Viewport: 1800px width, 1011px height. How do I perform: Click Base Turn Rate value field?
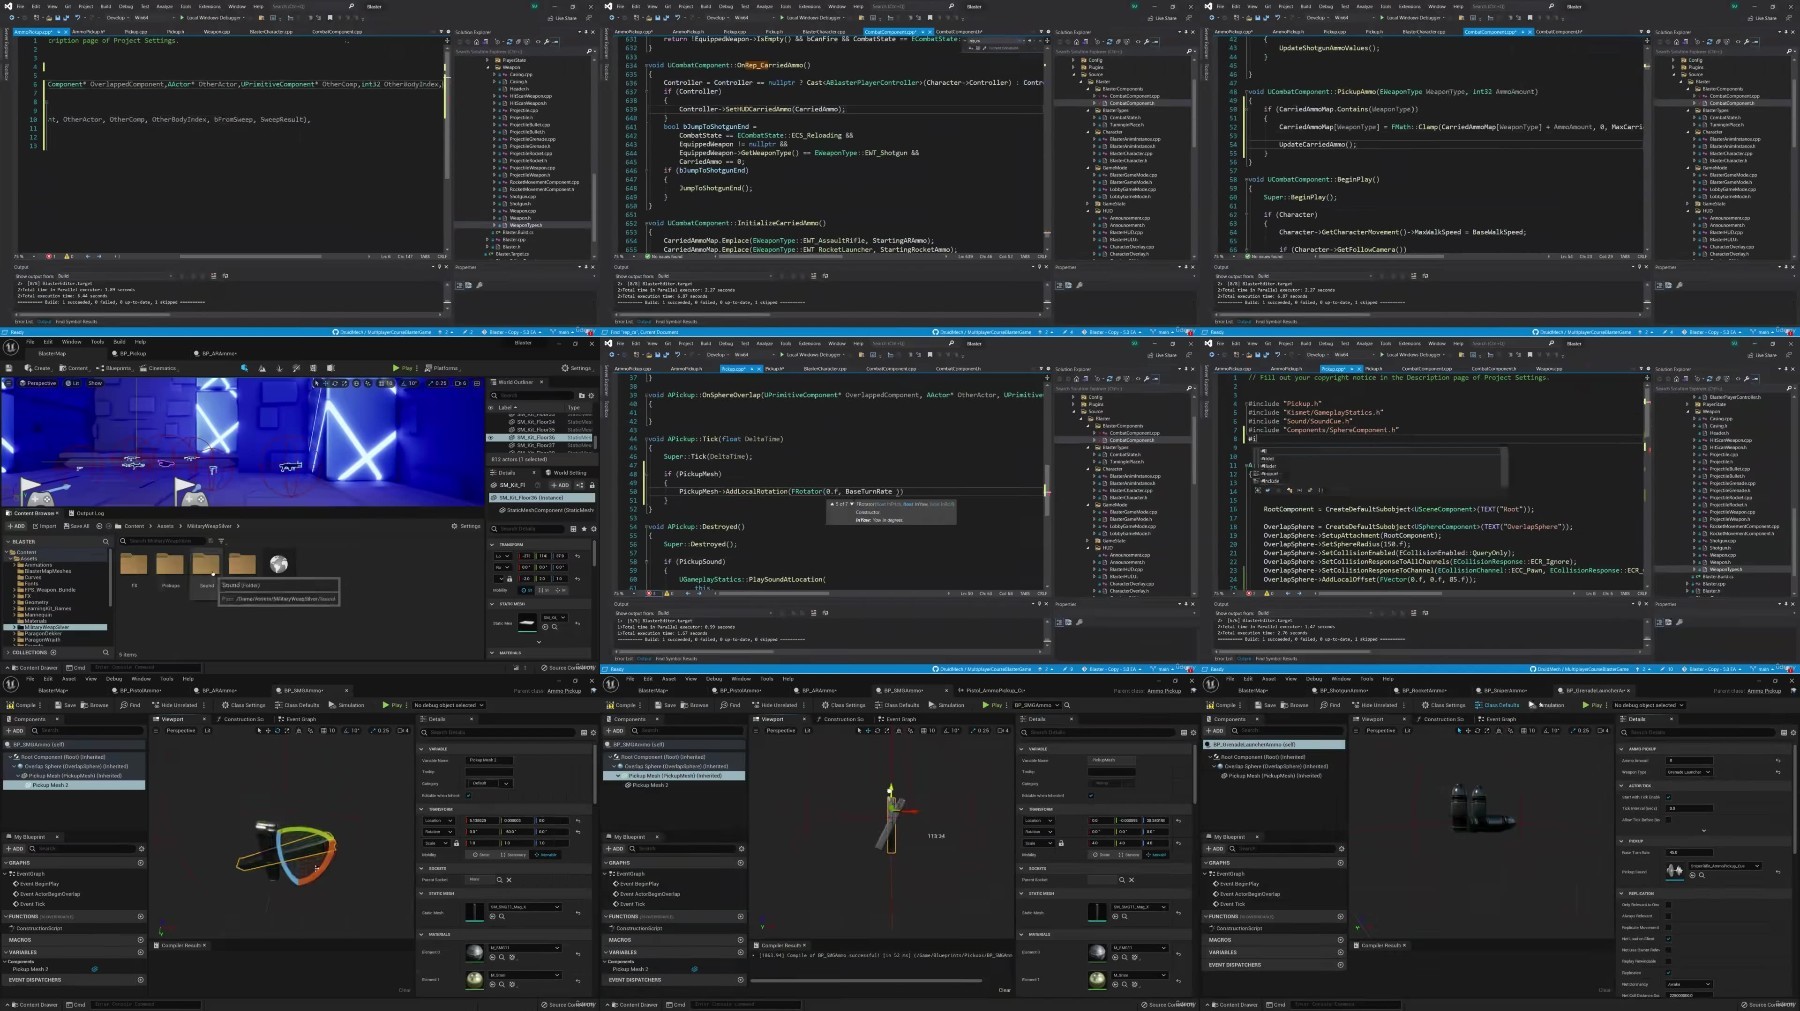(1689, 852)
